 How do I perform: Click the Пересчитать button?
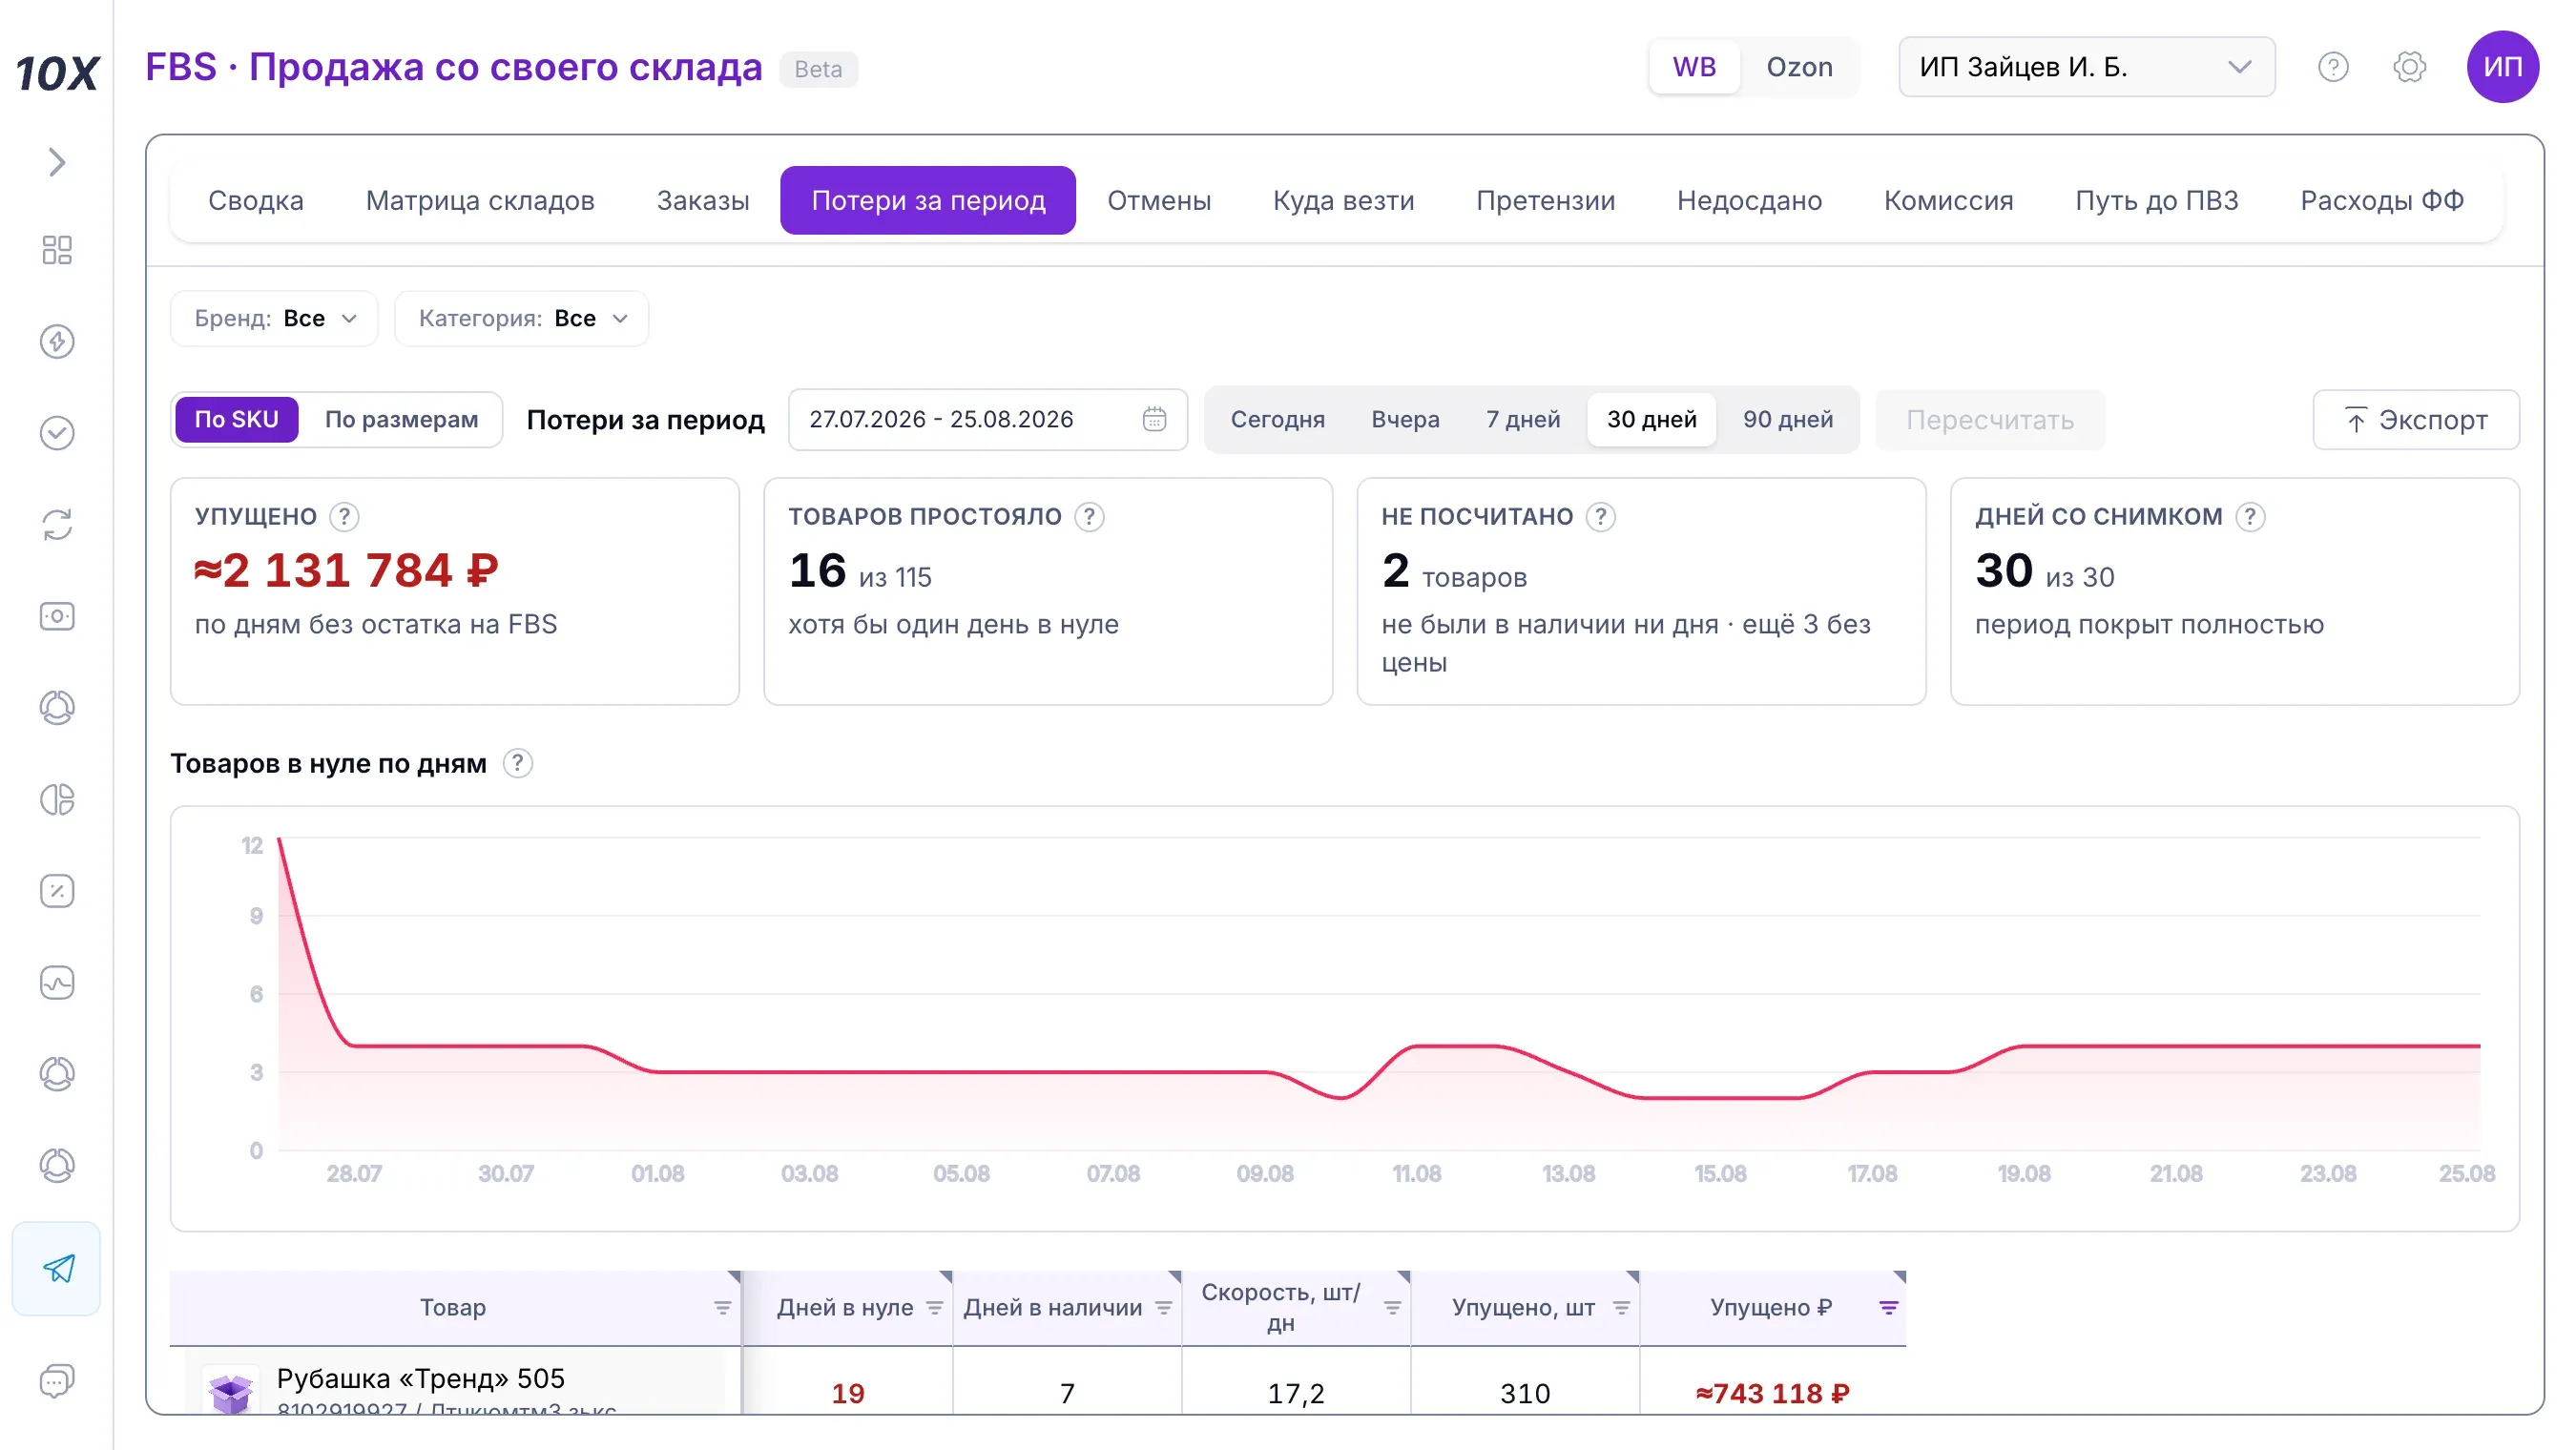click(1989, 419)
